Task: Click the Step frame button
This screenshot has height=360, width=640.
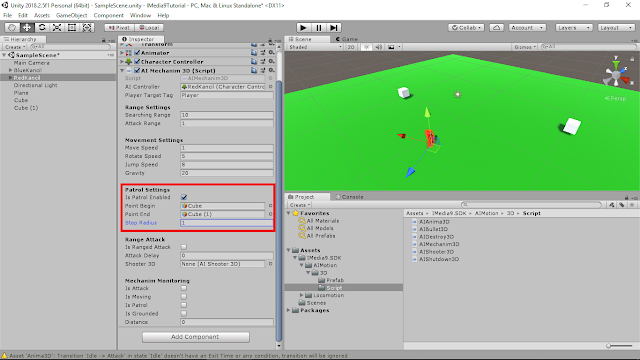Action: point(334,27)
